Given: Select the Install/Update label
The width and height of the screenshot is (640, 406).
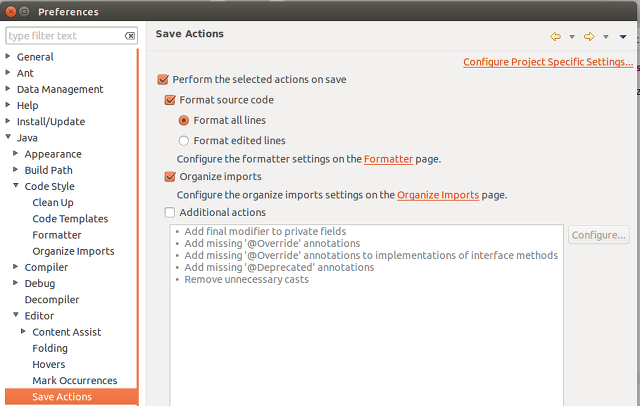Looking at the screenshot, I should pyautogui.click(x=51, y=122).
